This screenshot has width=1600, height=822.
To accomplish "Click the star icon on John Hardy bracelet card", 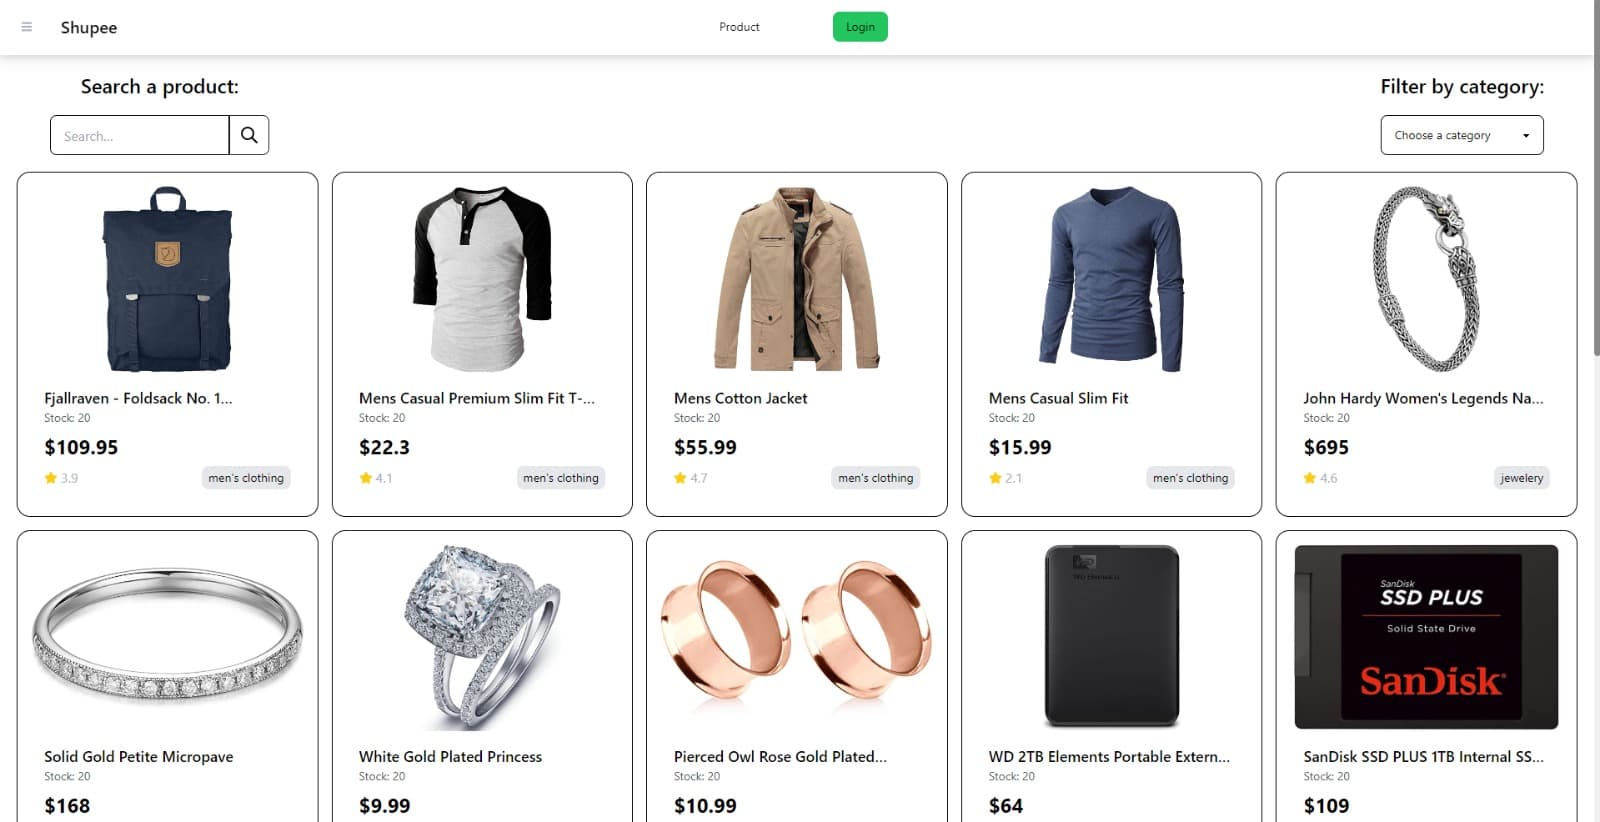I will pyautogui.click(x=1309, y=478).
